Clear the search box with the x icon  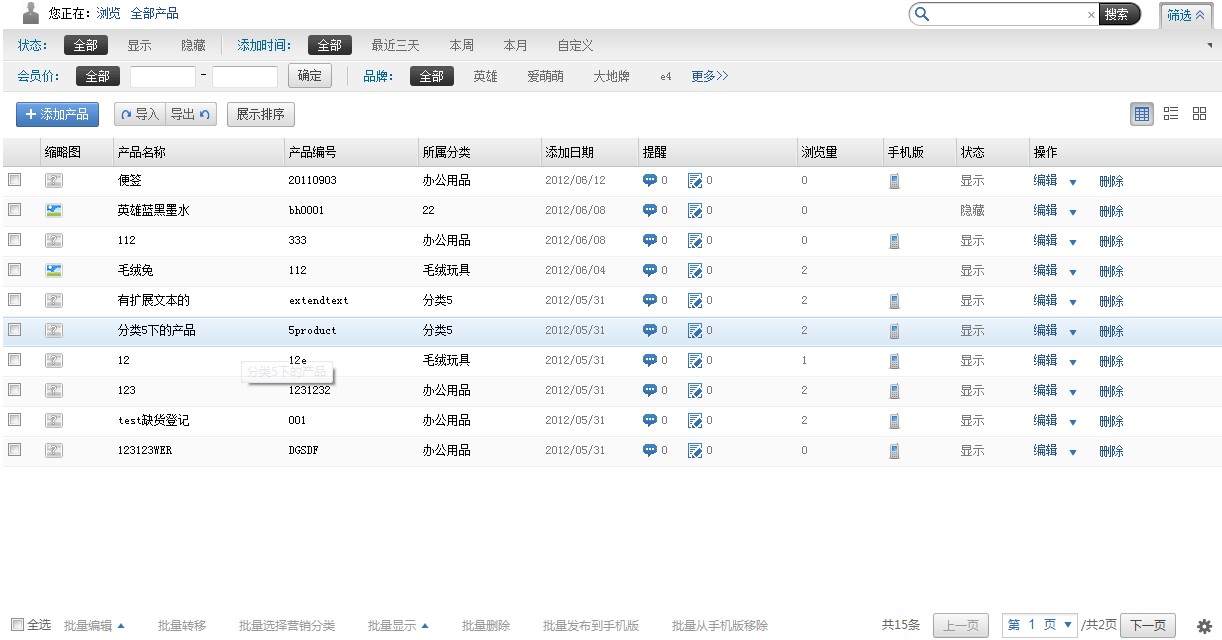(x=1091, y=15)
